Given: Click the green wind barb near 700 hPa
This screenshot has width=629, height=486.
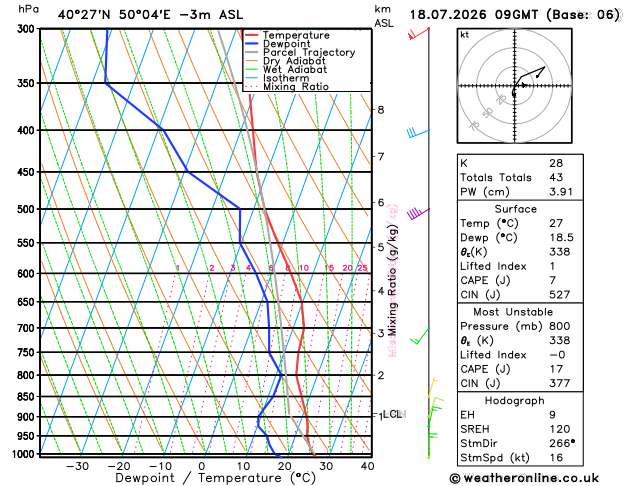Looking at the screenshot, I should 420,336.
